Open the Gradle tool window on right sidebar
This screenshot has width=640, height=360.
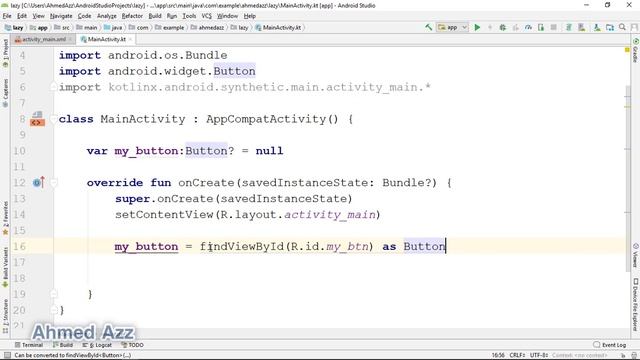coord(636,51)
